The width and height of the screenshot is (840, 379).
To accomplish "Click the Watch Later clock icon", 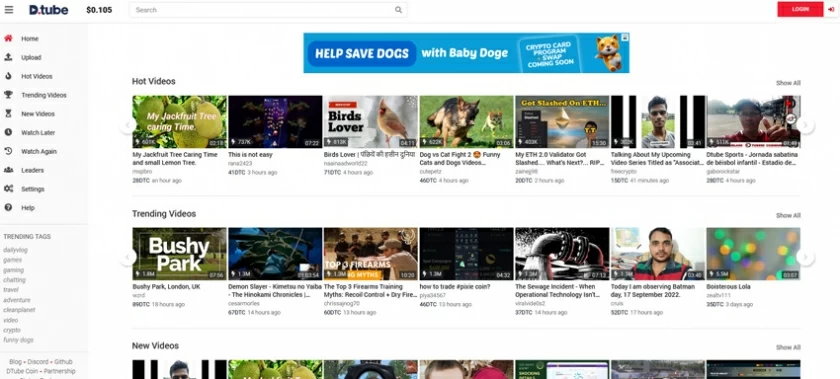I will point(8,132).
